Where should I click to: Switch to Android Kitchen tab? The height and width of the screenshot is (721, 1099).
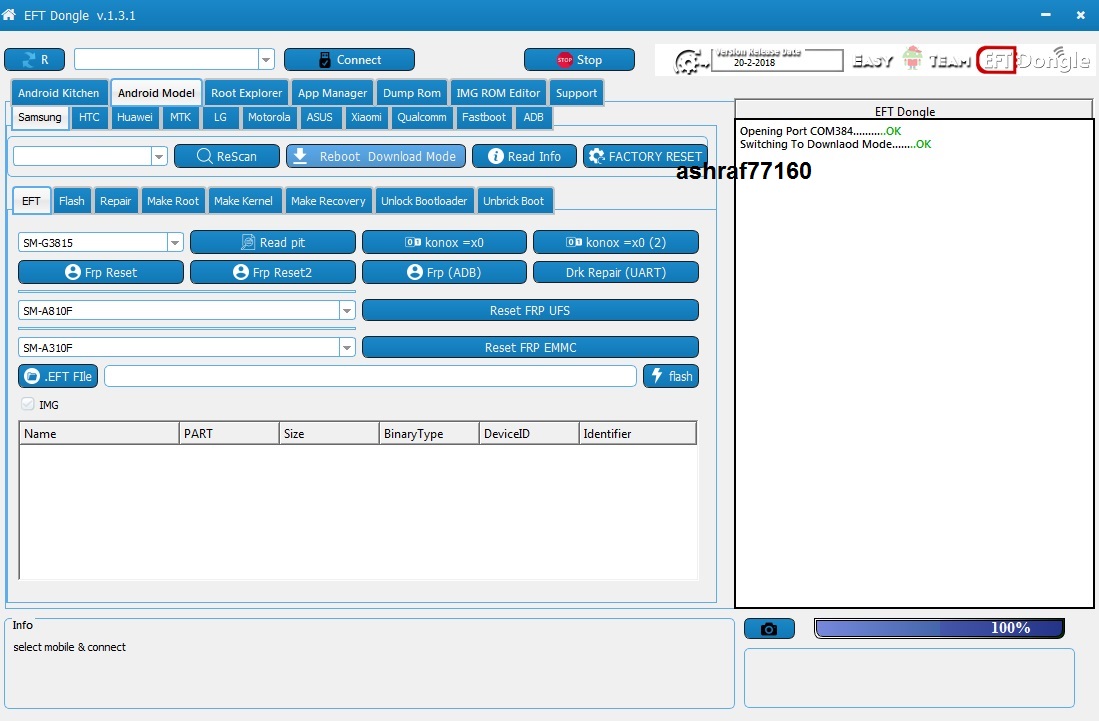click(x=59, y=92)
